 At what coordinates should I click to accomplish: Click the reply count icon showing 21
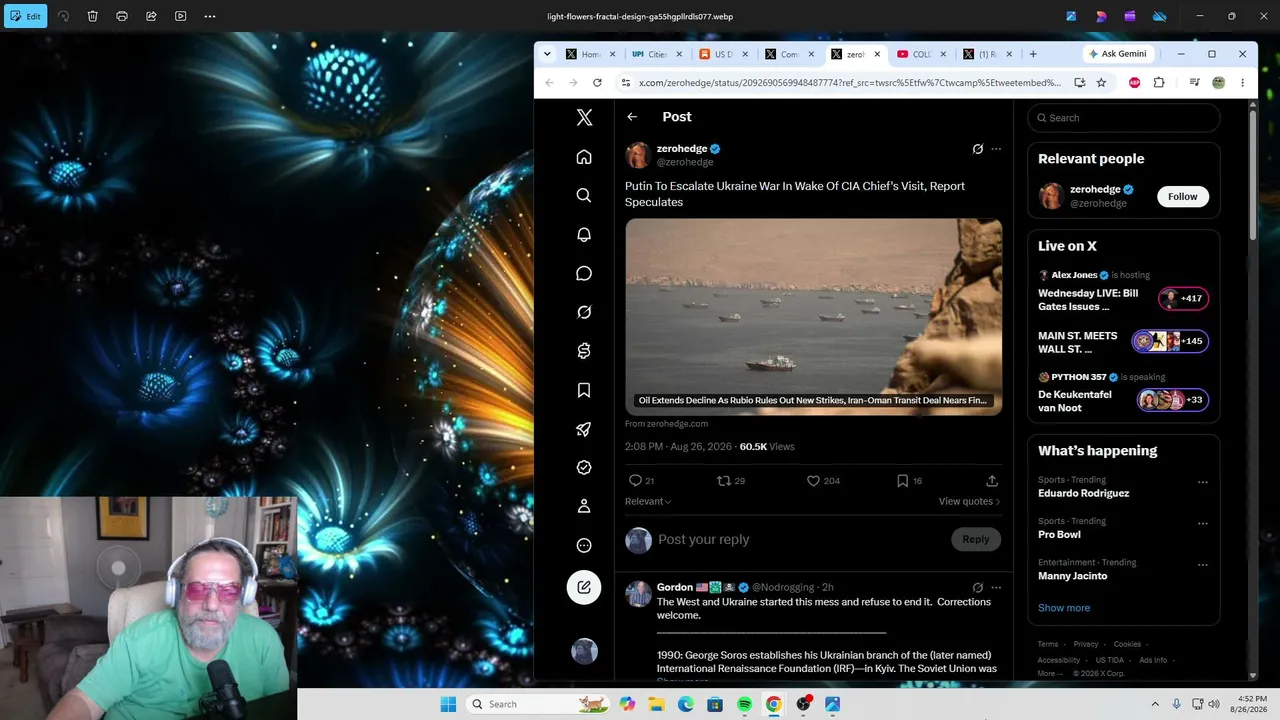coord(634,481)
